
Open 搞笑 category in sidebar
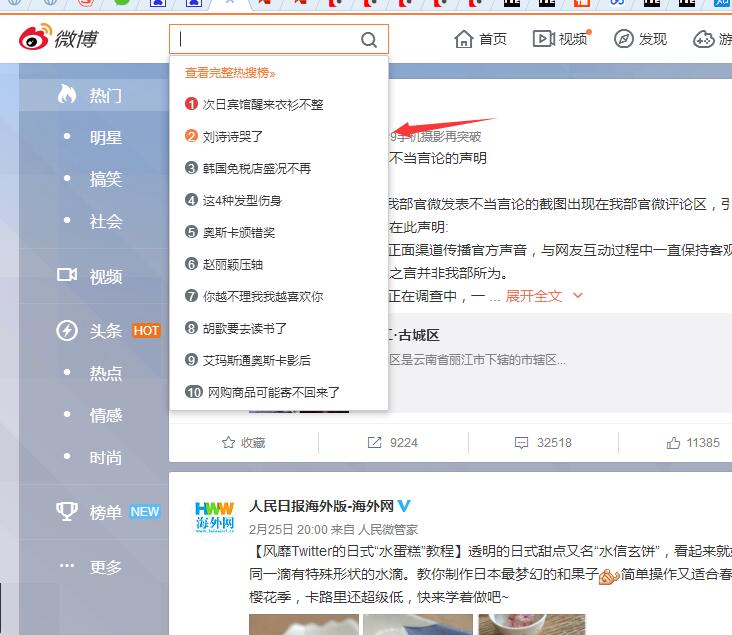point(106,179)
